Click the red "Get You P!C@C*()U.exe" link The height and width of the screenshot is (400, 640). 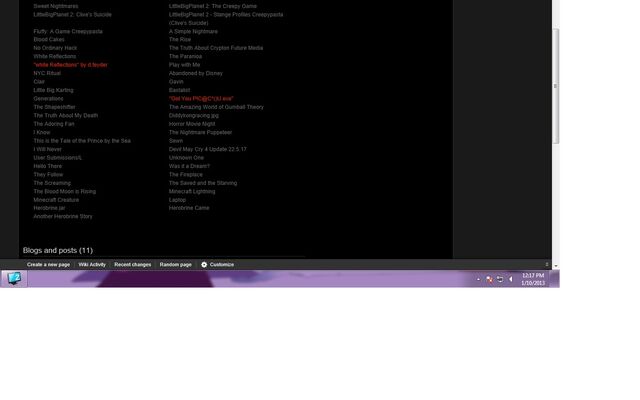(x=201, y=99)
